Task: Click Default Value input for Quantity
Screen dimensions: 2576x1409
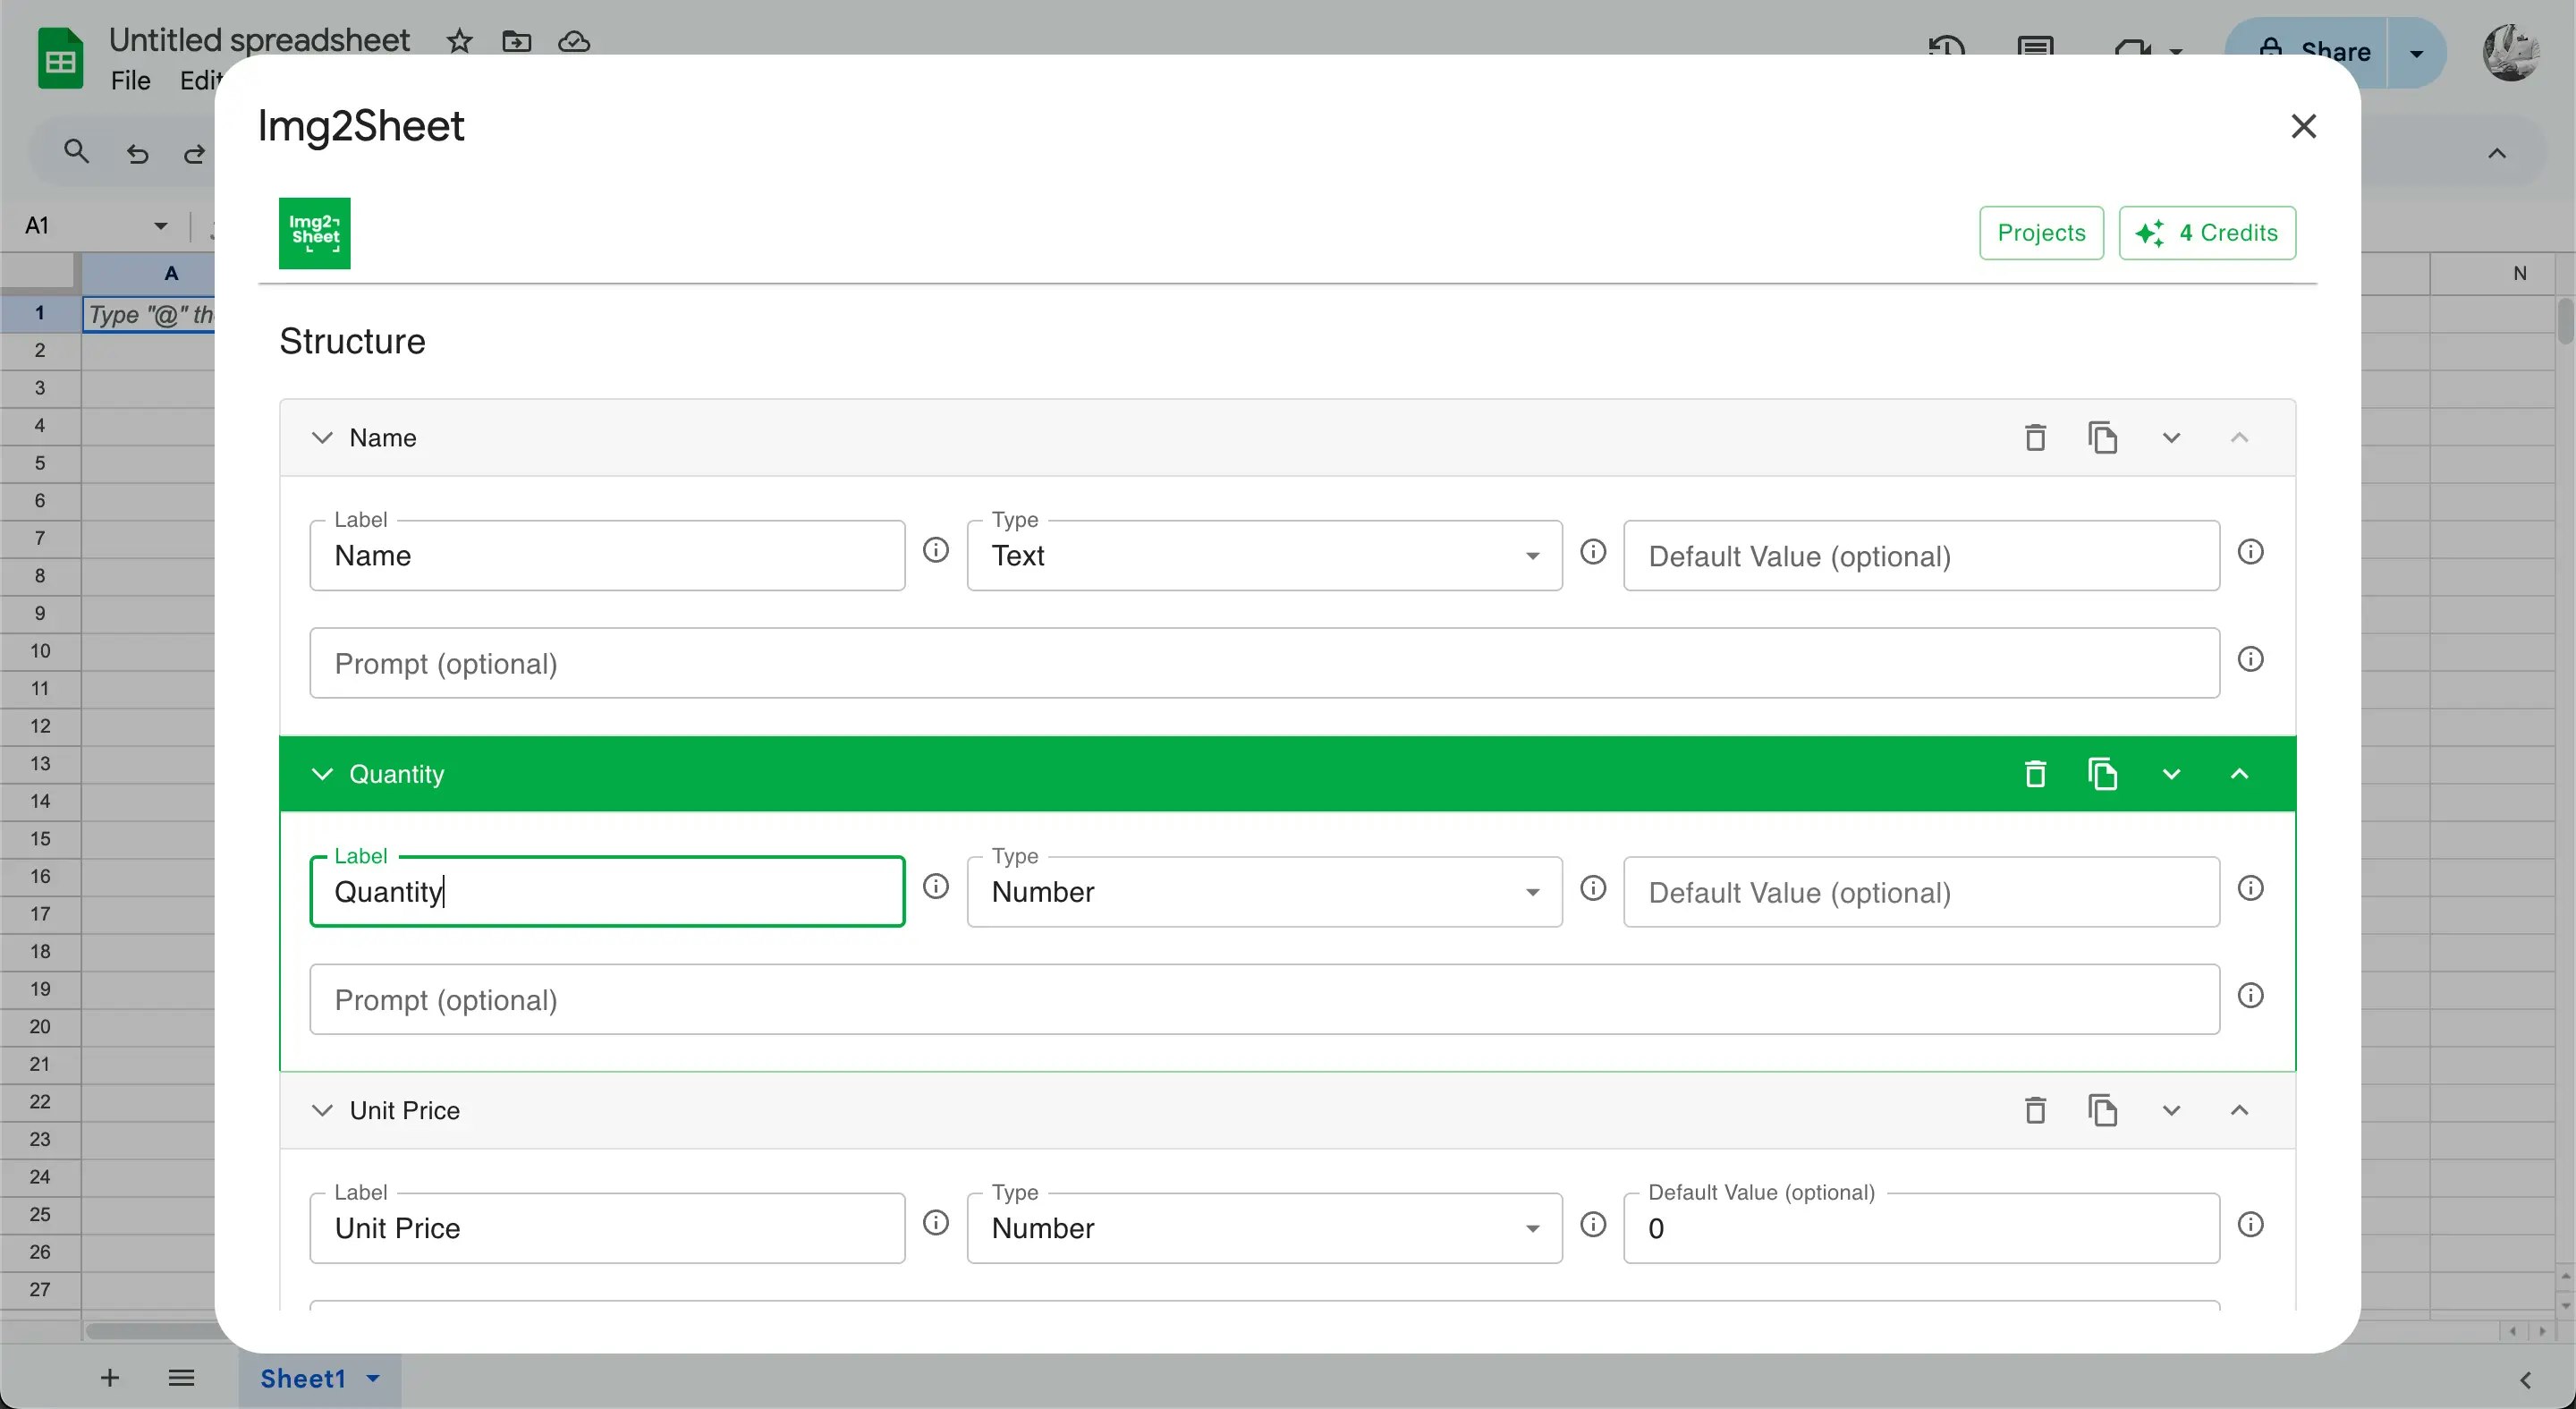Action: tap(1920, 892)
